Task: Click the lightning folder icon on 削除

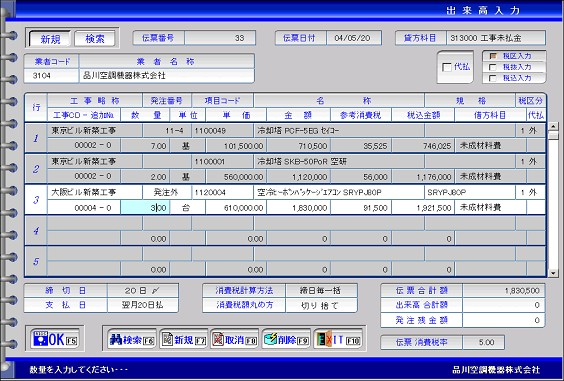Action: coord(270,339)
